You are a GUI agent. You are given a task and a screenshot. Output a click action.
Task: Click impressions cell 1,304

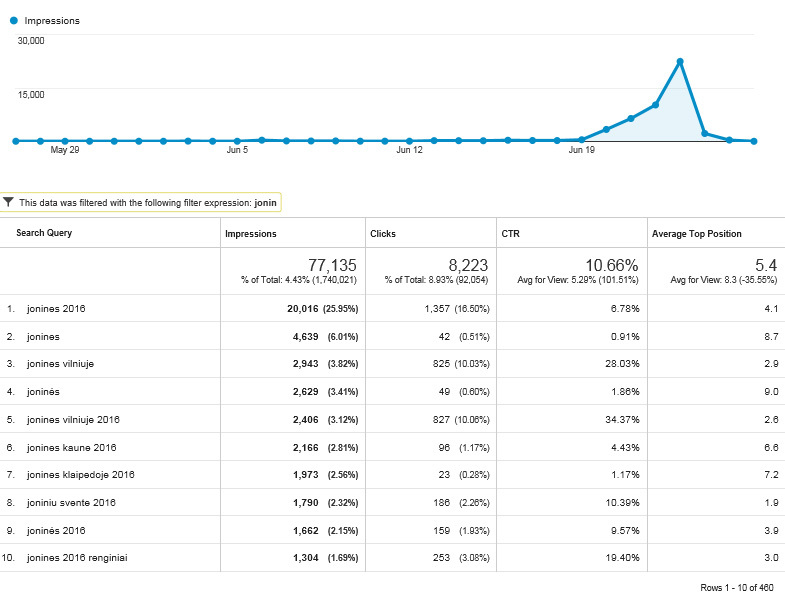(x=306, y=558)
